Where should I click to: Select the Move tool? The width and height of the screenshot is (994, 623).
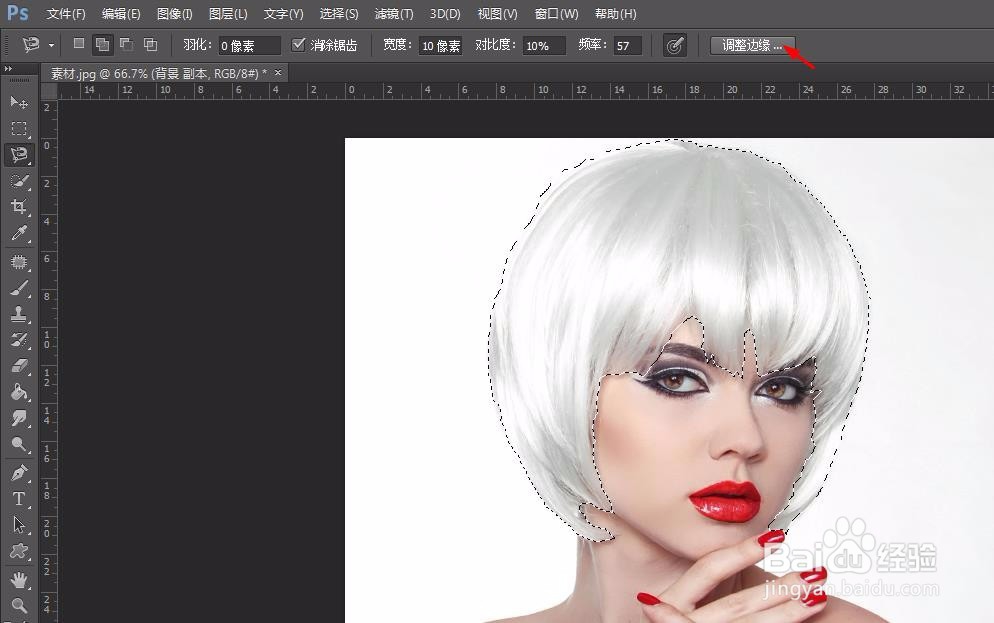19,102
